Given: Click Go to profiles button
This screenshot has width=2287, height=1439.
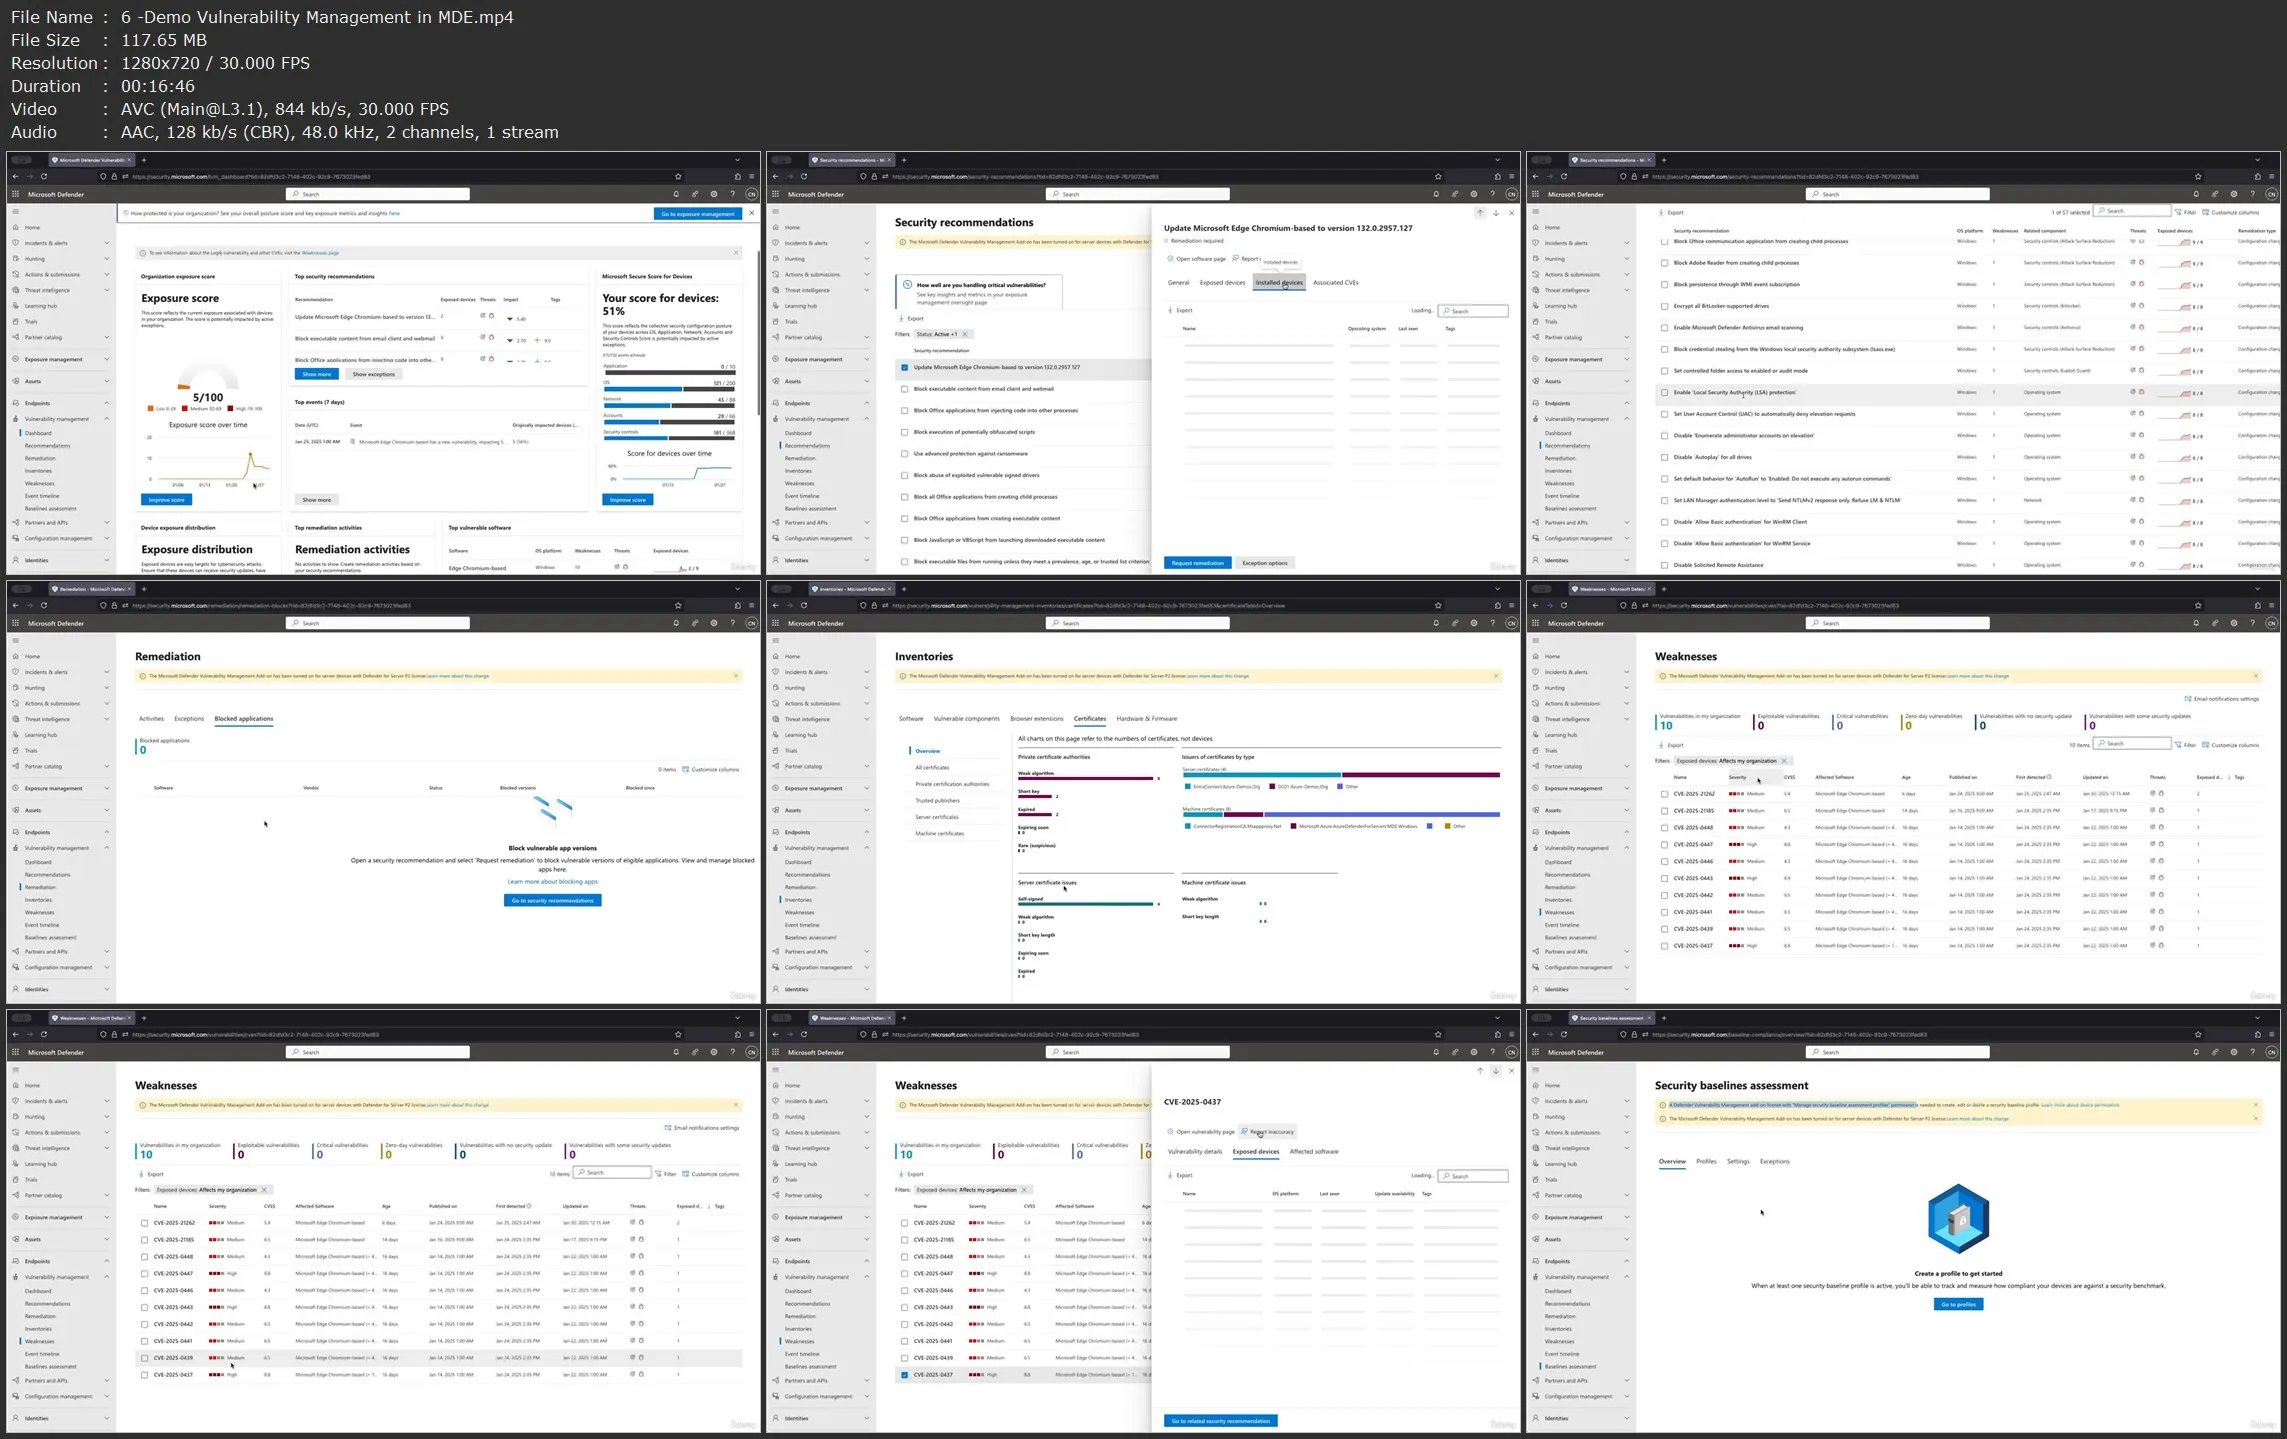Looking at the screenshot, I should pos(1958,1305).
